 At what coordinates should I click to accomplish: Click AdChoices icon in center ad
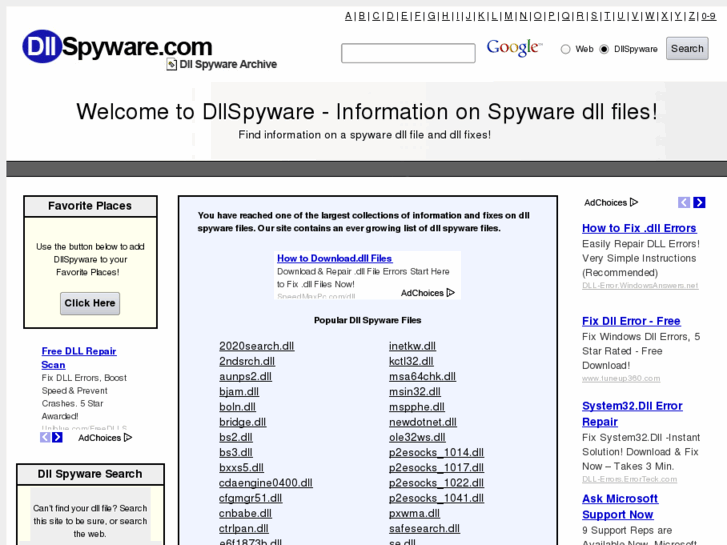pos(450,293)
